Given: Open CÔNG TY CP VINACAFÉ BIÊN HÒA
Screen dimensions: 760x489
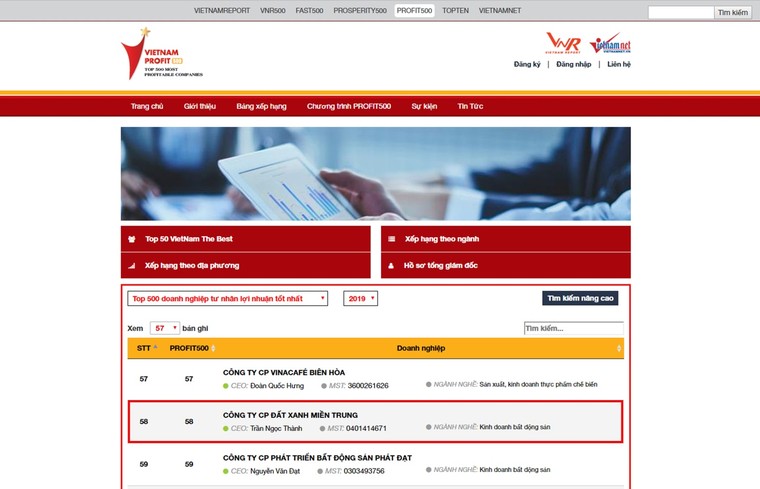Looking at the screenshot, I should pos(284,372).
